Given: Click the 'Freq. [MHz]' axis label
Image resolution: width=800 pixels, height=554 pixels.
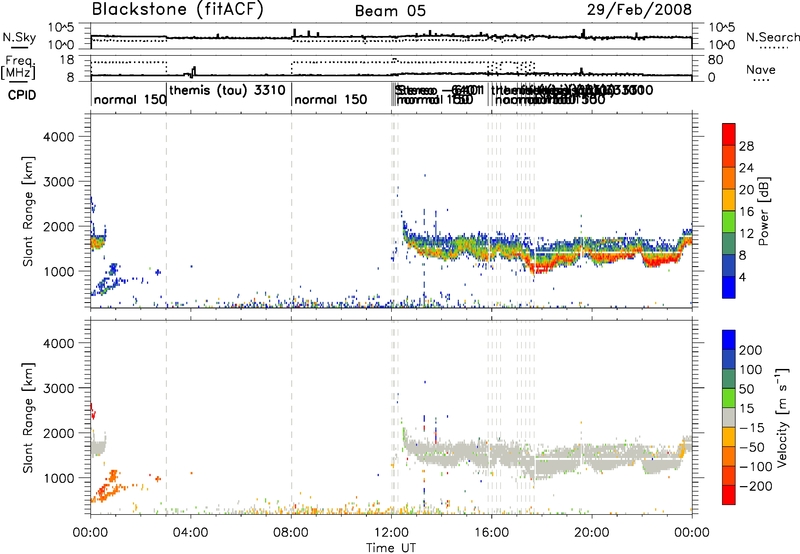Looking at the screenshot, I should tap(18, 67).
